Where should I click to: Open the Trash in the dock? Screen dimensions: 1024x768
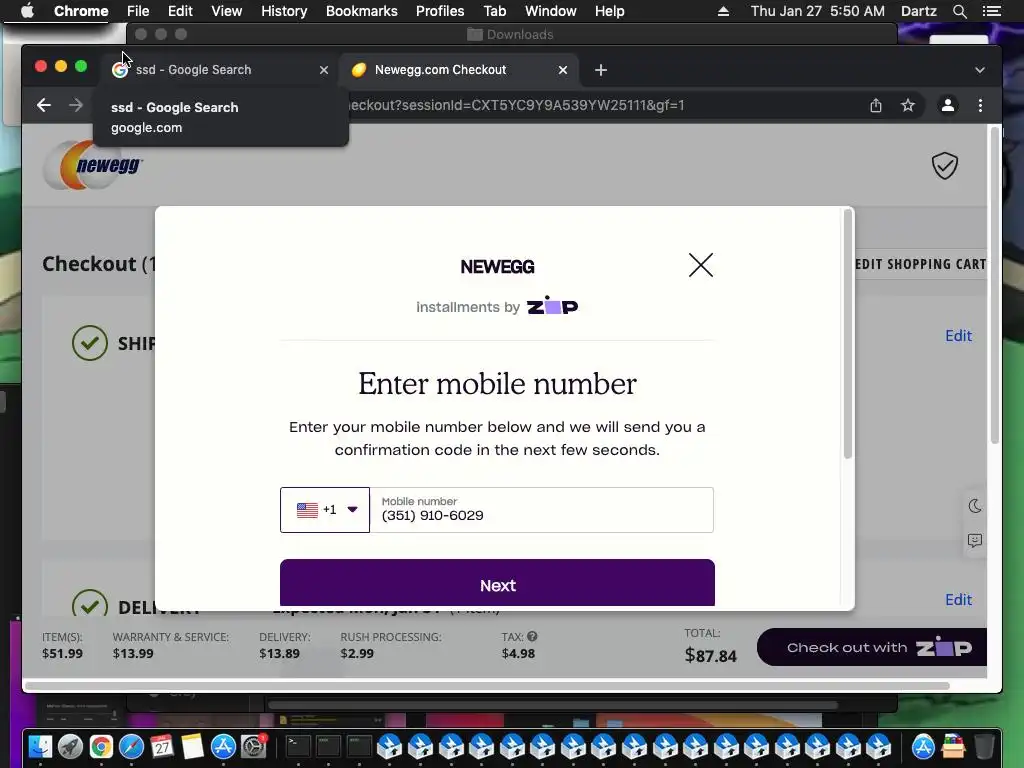(x=984, y=746)
